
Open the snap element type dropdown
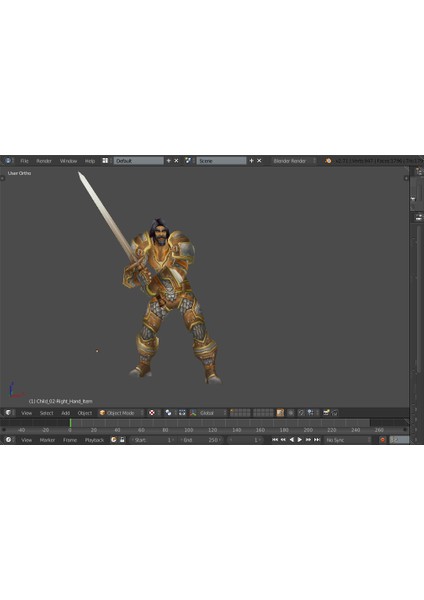[313, 413]
